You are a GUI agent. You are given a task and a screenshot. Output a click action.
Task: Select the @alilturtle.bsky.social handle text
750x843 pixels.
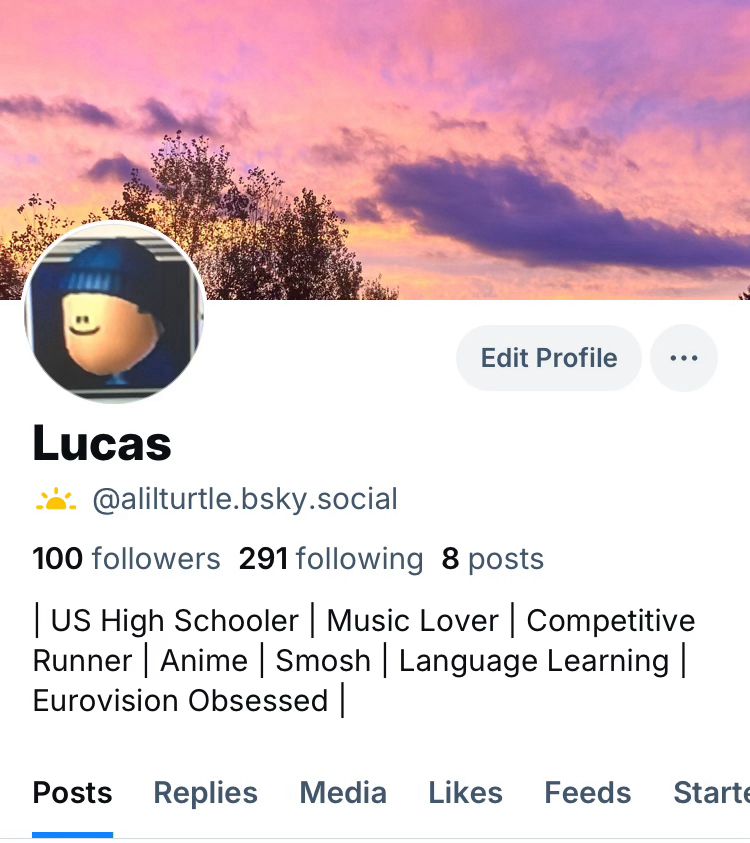(x=245, y=499)
